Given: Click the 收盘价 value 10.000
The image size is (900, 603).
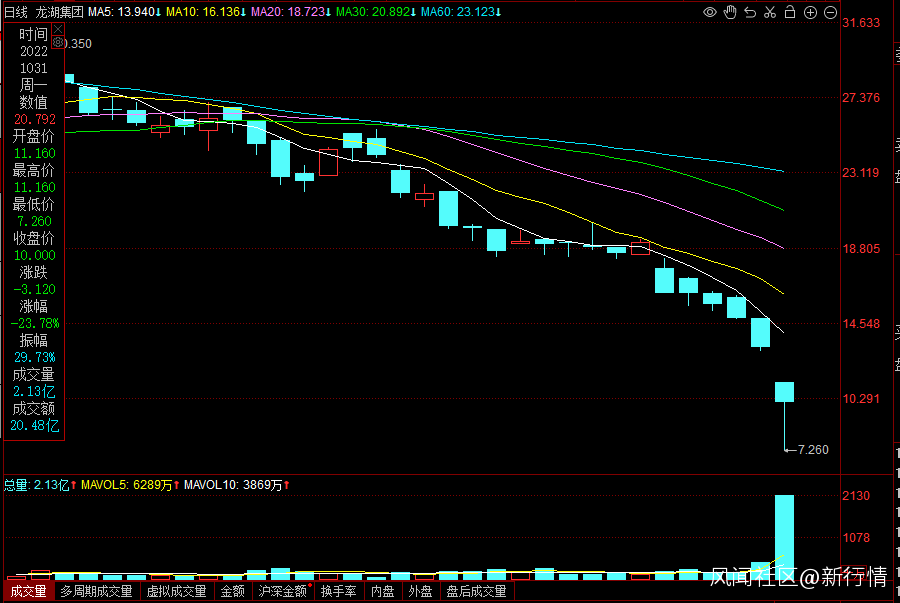Looking at the screenshot, I should point(34,255).
